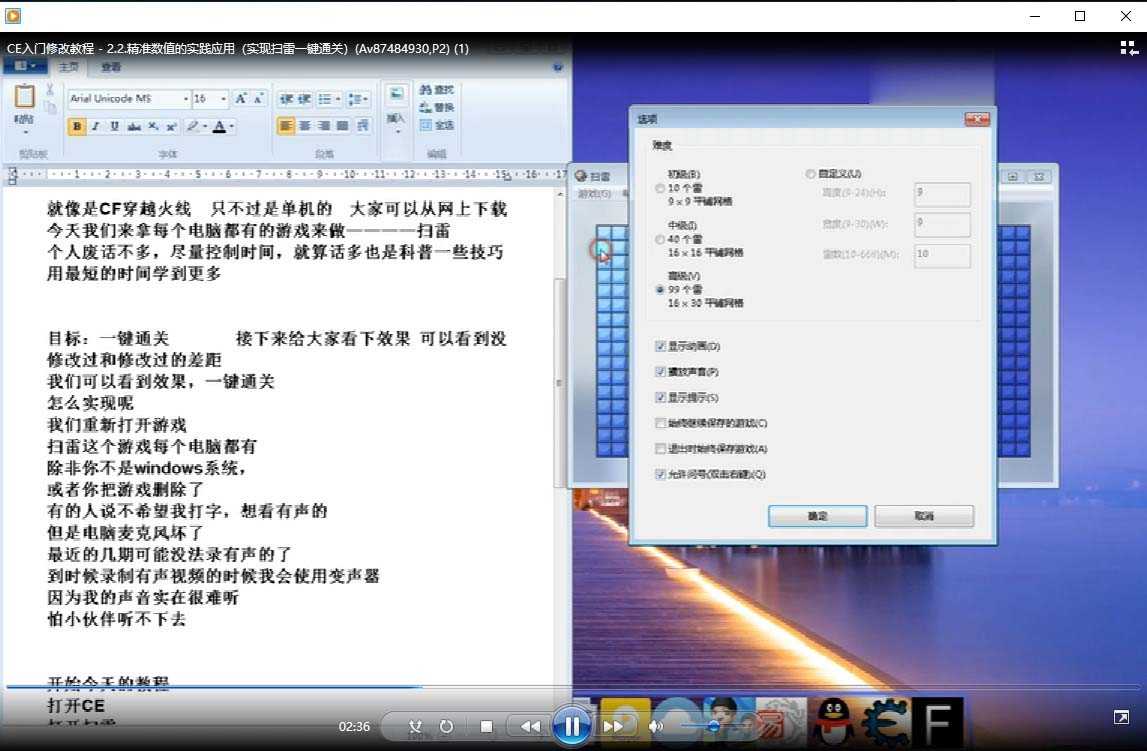
Task: Click the fast forward next button
Action: [613, 726]
